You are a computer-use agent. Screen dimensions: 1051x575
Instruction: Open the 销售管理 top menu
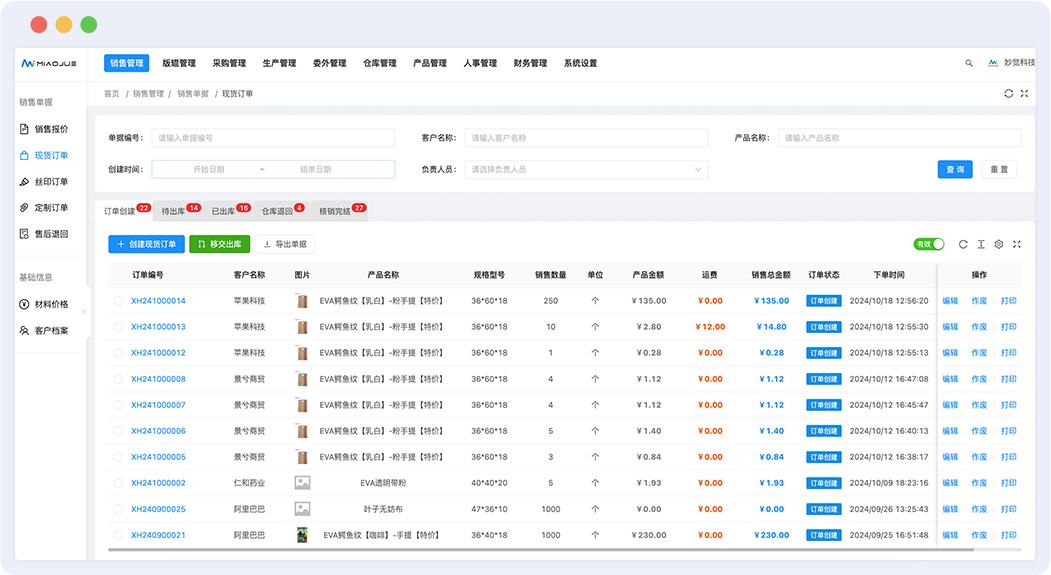tap(127, 63)
